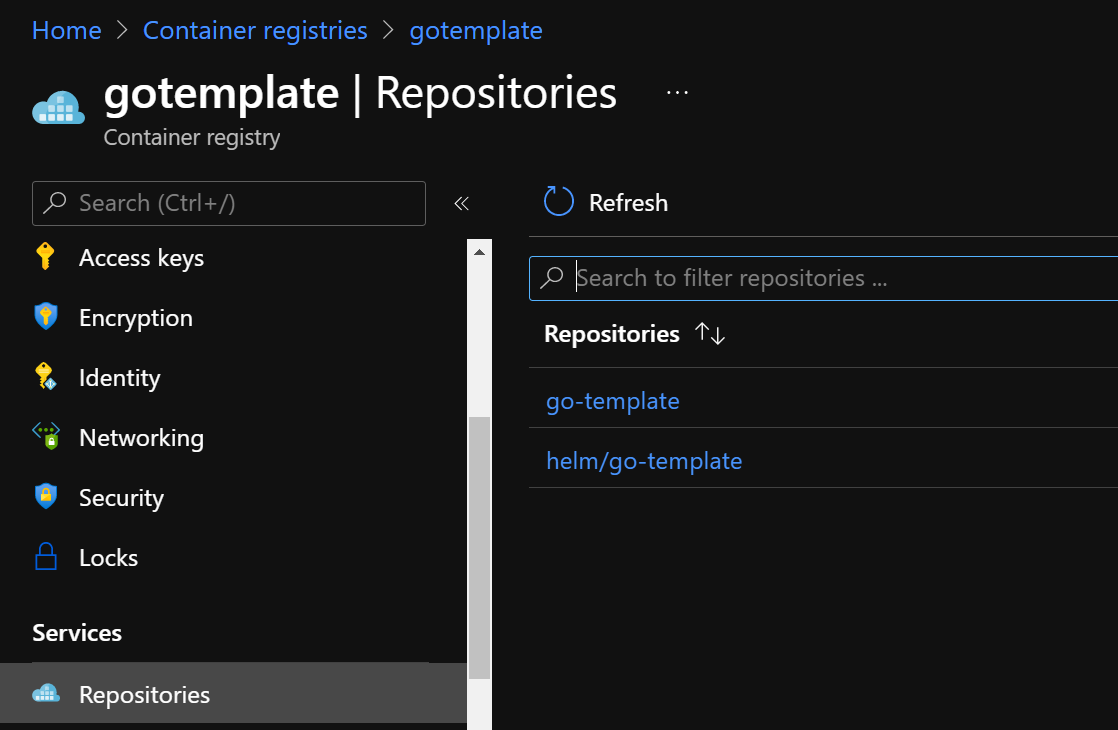The width and height of the screenshot is (1118, 730).
Task: Sort repositories using the up-down arrows
Action: point(709,334)
